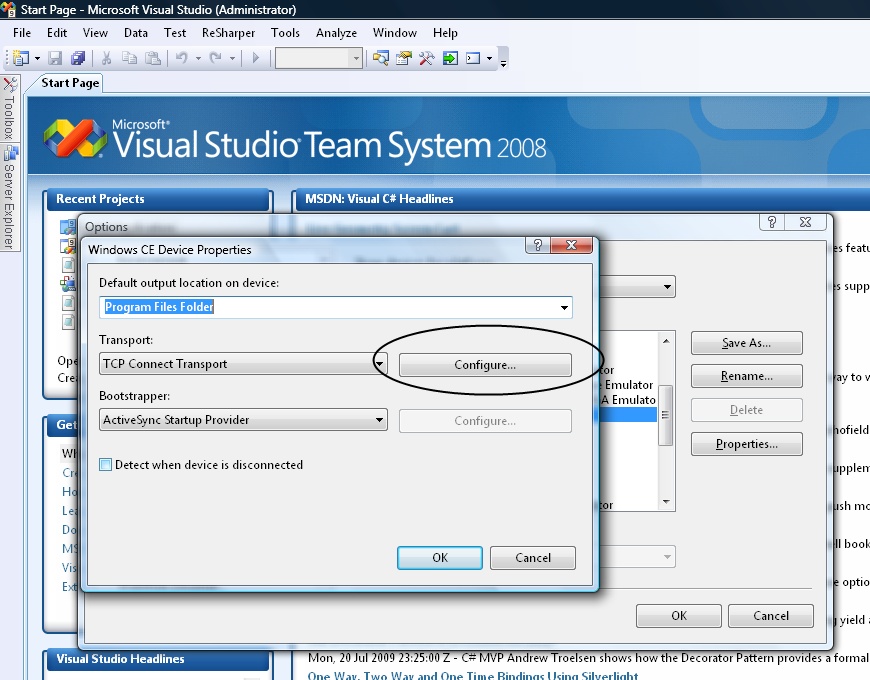Image resolution: width=870 pixels, height=680 pixels.
Task: Click OK in Windows CE Device Properties
Action: pyautogui.click(x=440, y=557)
